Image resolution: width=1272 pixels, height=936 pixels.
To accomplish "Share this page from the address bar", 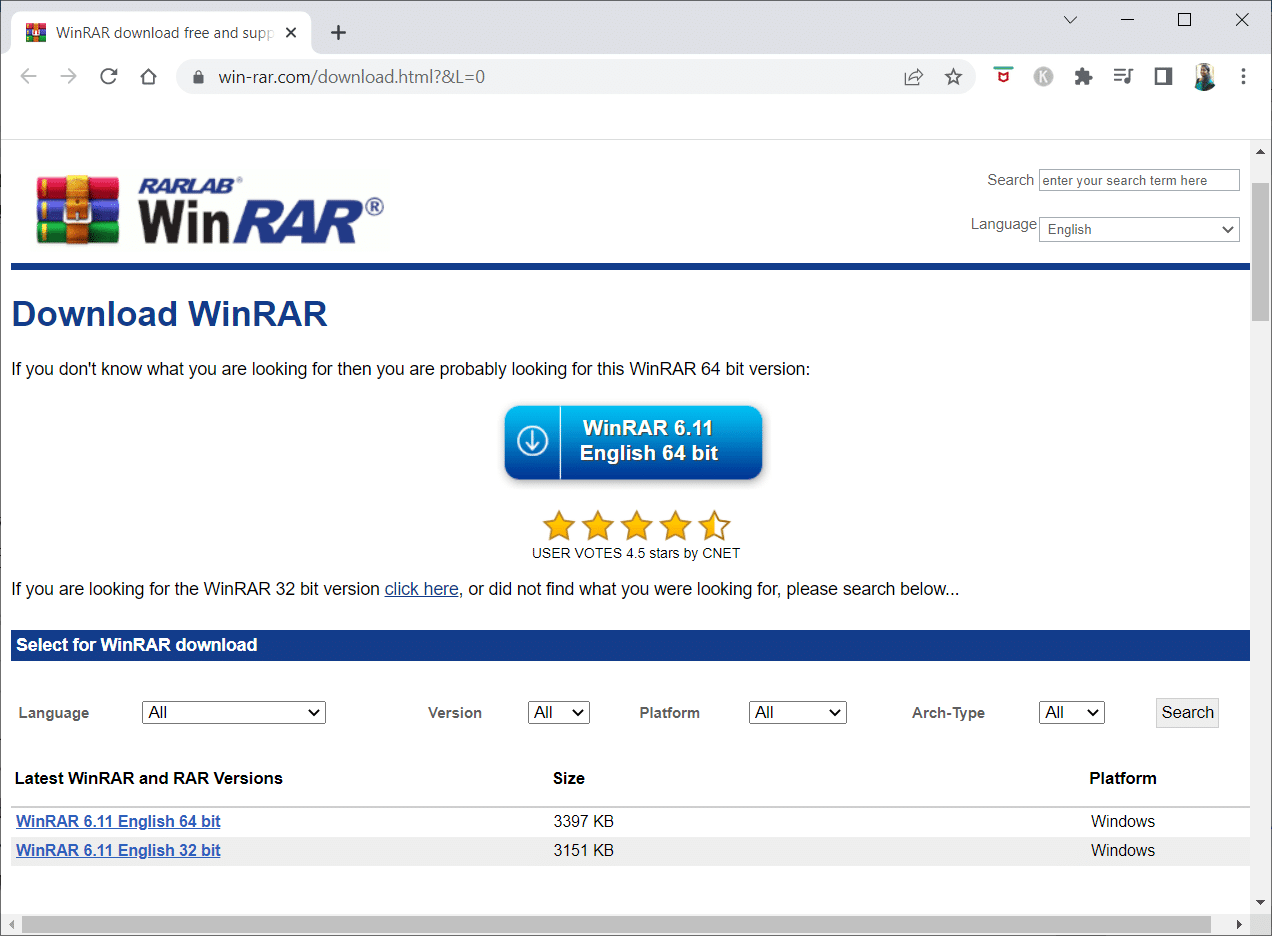I will click(913, 77).
